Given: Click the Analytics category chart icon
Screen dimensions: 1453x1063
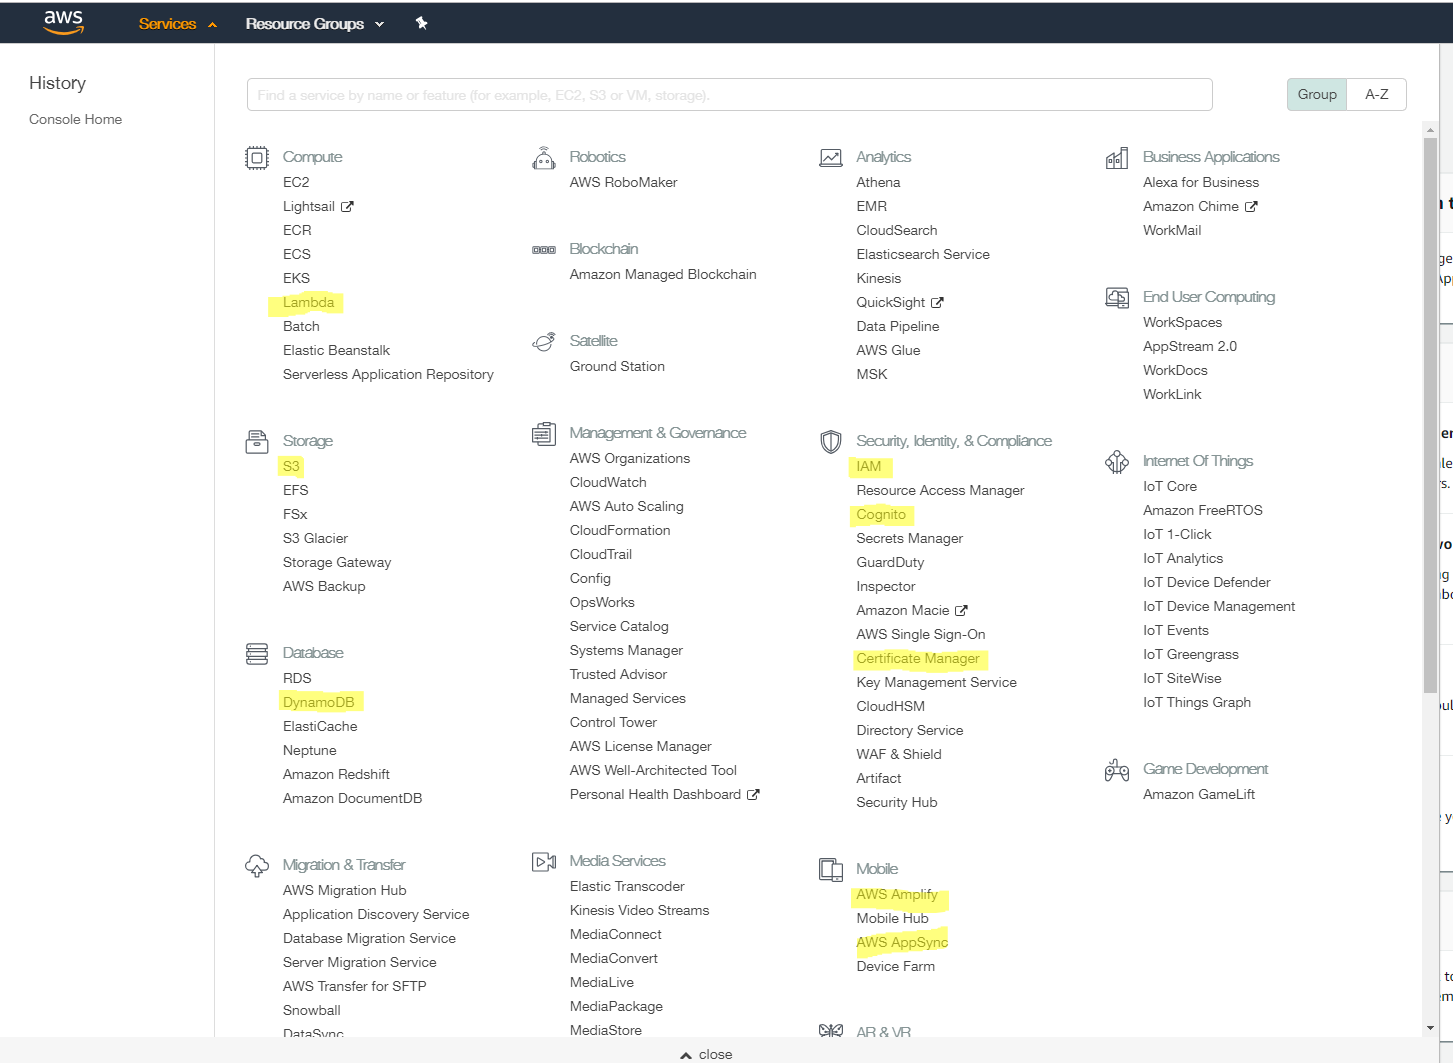Looking at the screenshot, I should tap(831, 158).
